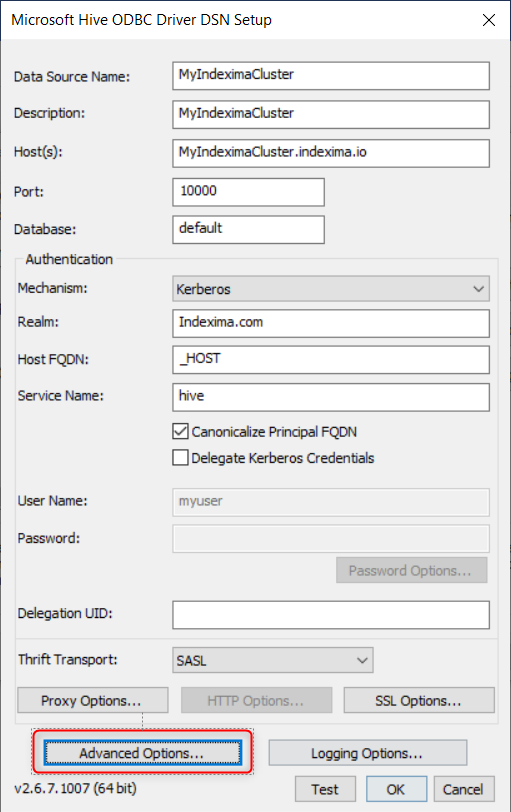Open Advanced Options dialog
The width and height of the screenshot is (511, 812).
(142, 753)
